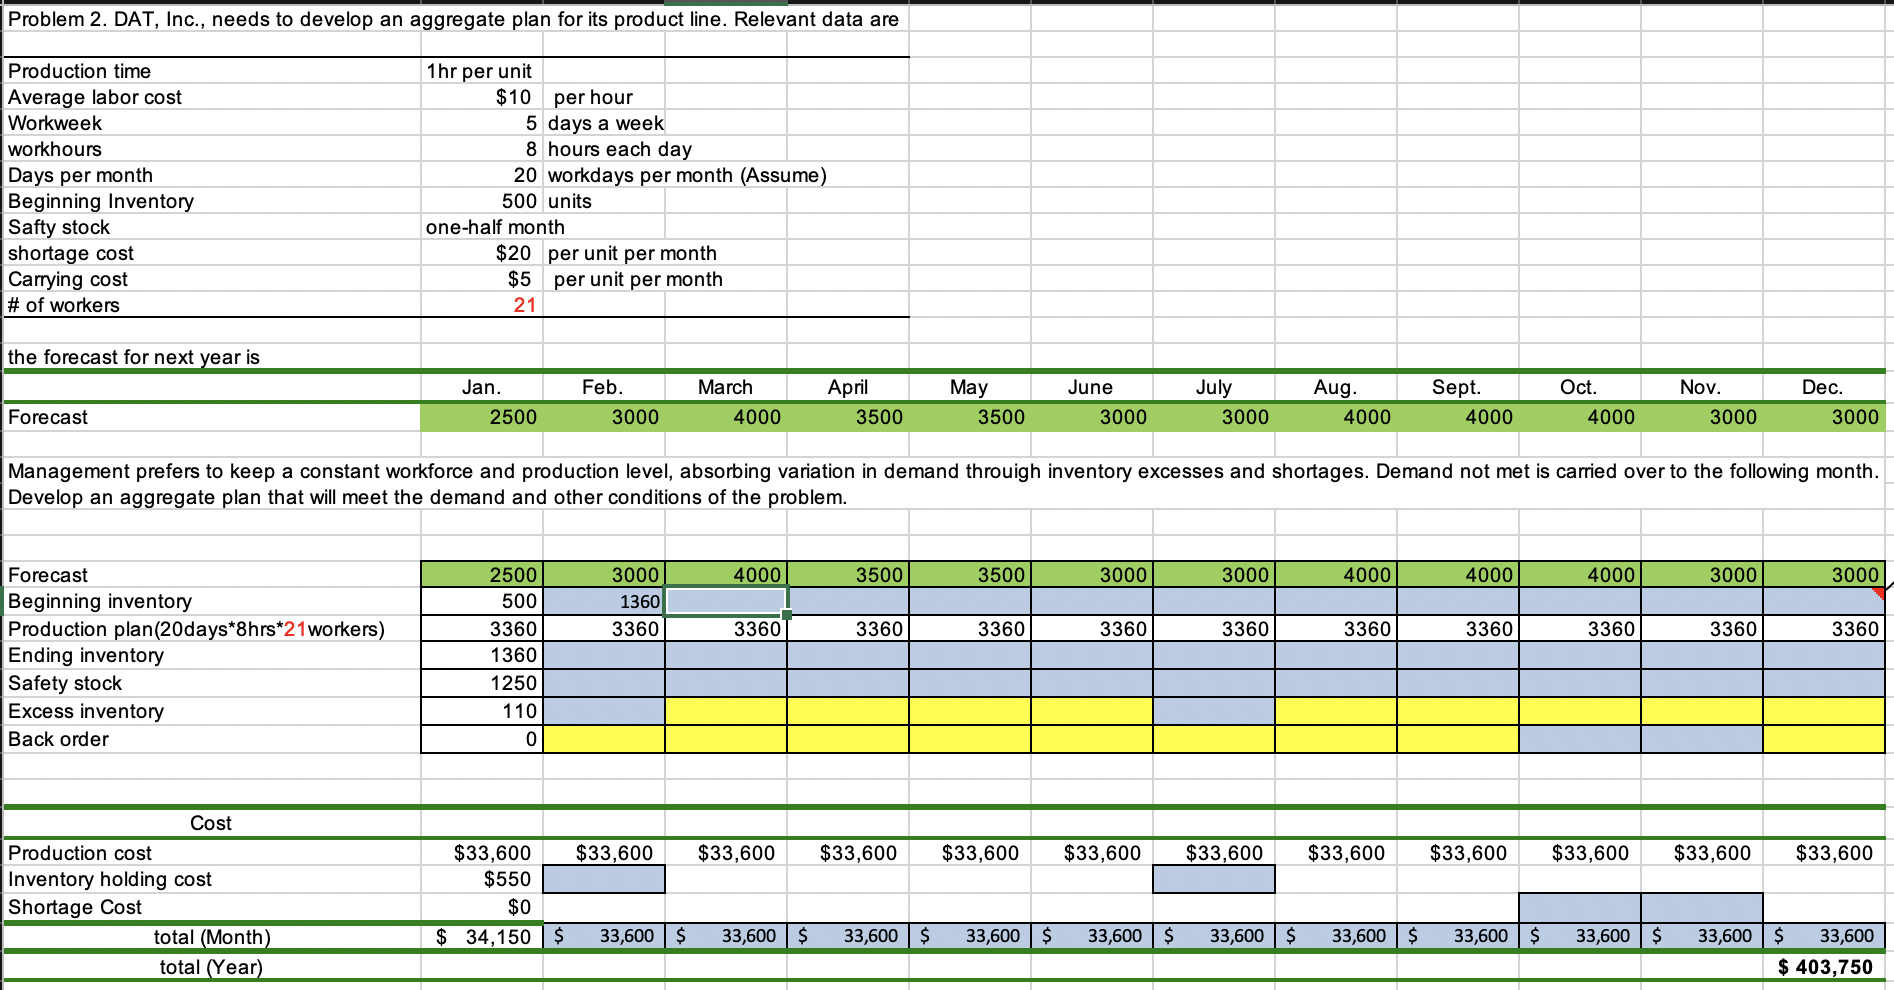Select the Jan Back order cell showing 0
Viewport: 1894px width, 990px height.
click(x=482, y=739)
